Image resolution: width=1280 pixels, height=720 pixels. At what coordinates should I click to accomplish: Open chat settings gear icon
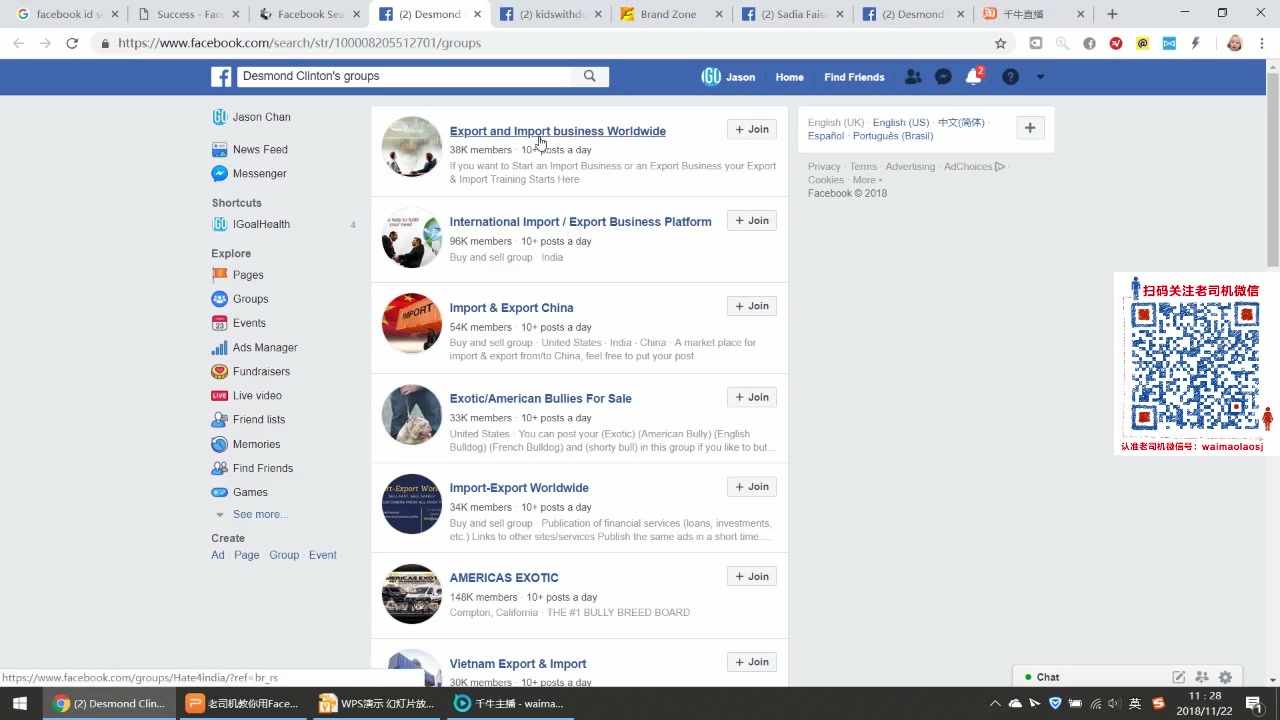(1225, 677)
